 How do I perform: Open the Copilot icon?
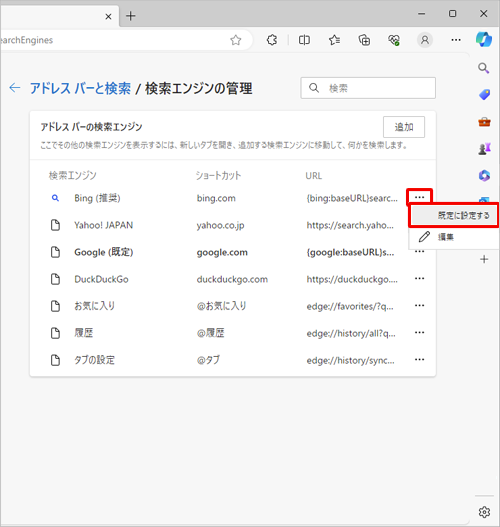[x=484, y=40]
